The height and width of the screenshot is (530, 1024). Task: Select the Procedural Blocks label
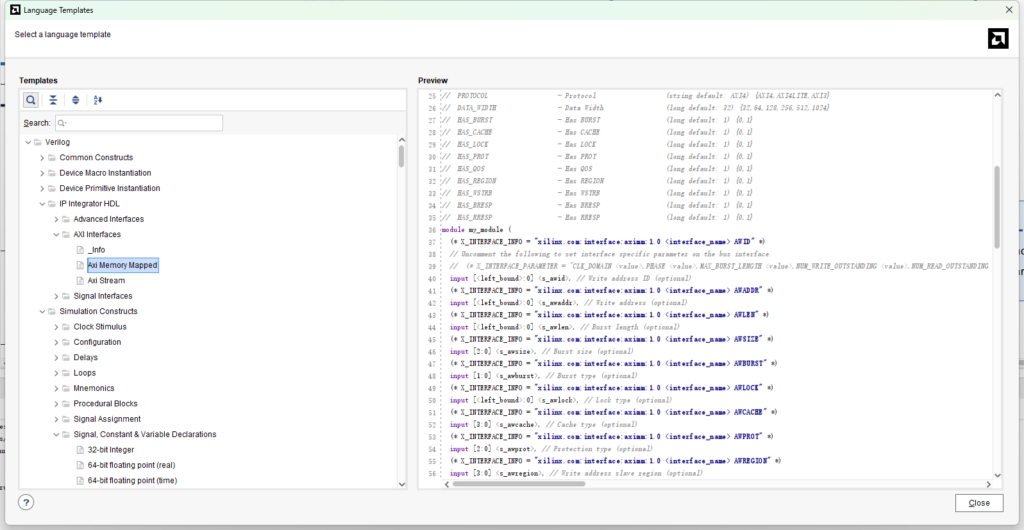click(105, 403)
